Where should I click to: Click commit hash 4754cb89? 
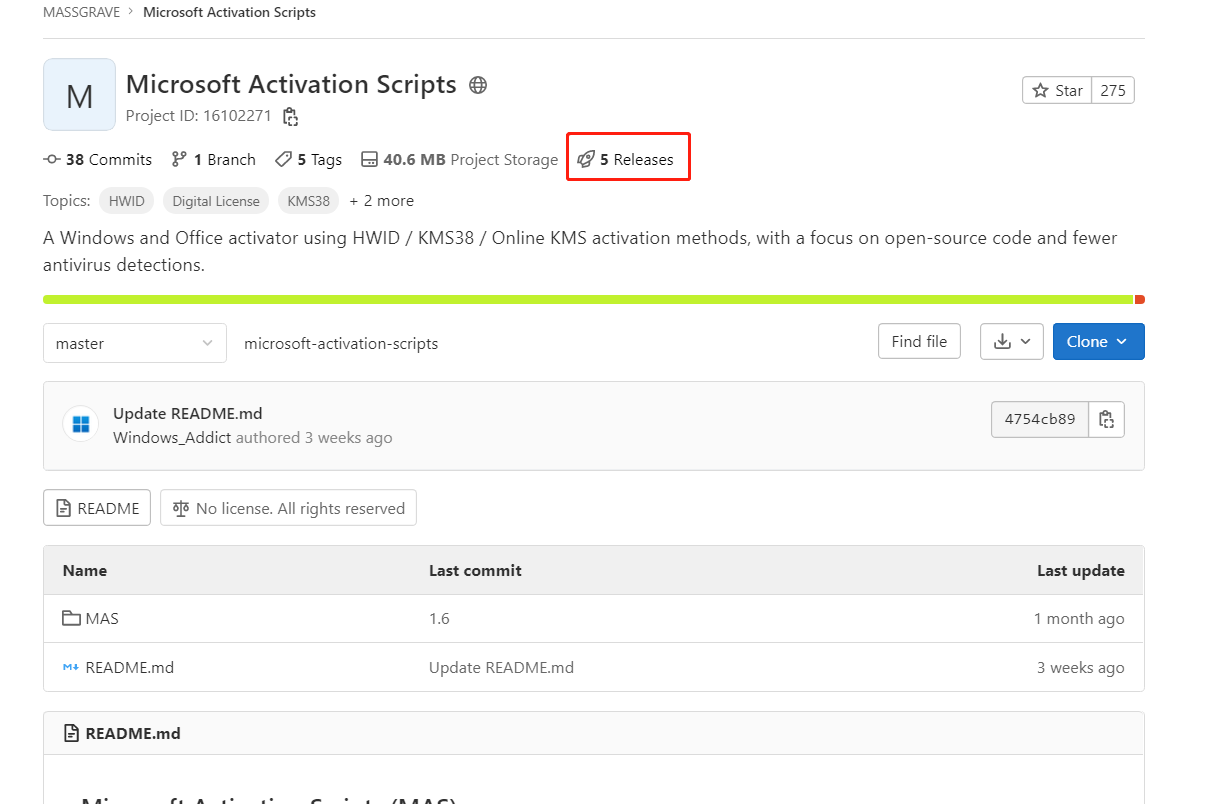coord(1040,419)
